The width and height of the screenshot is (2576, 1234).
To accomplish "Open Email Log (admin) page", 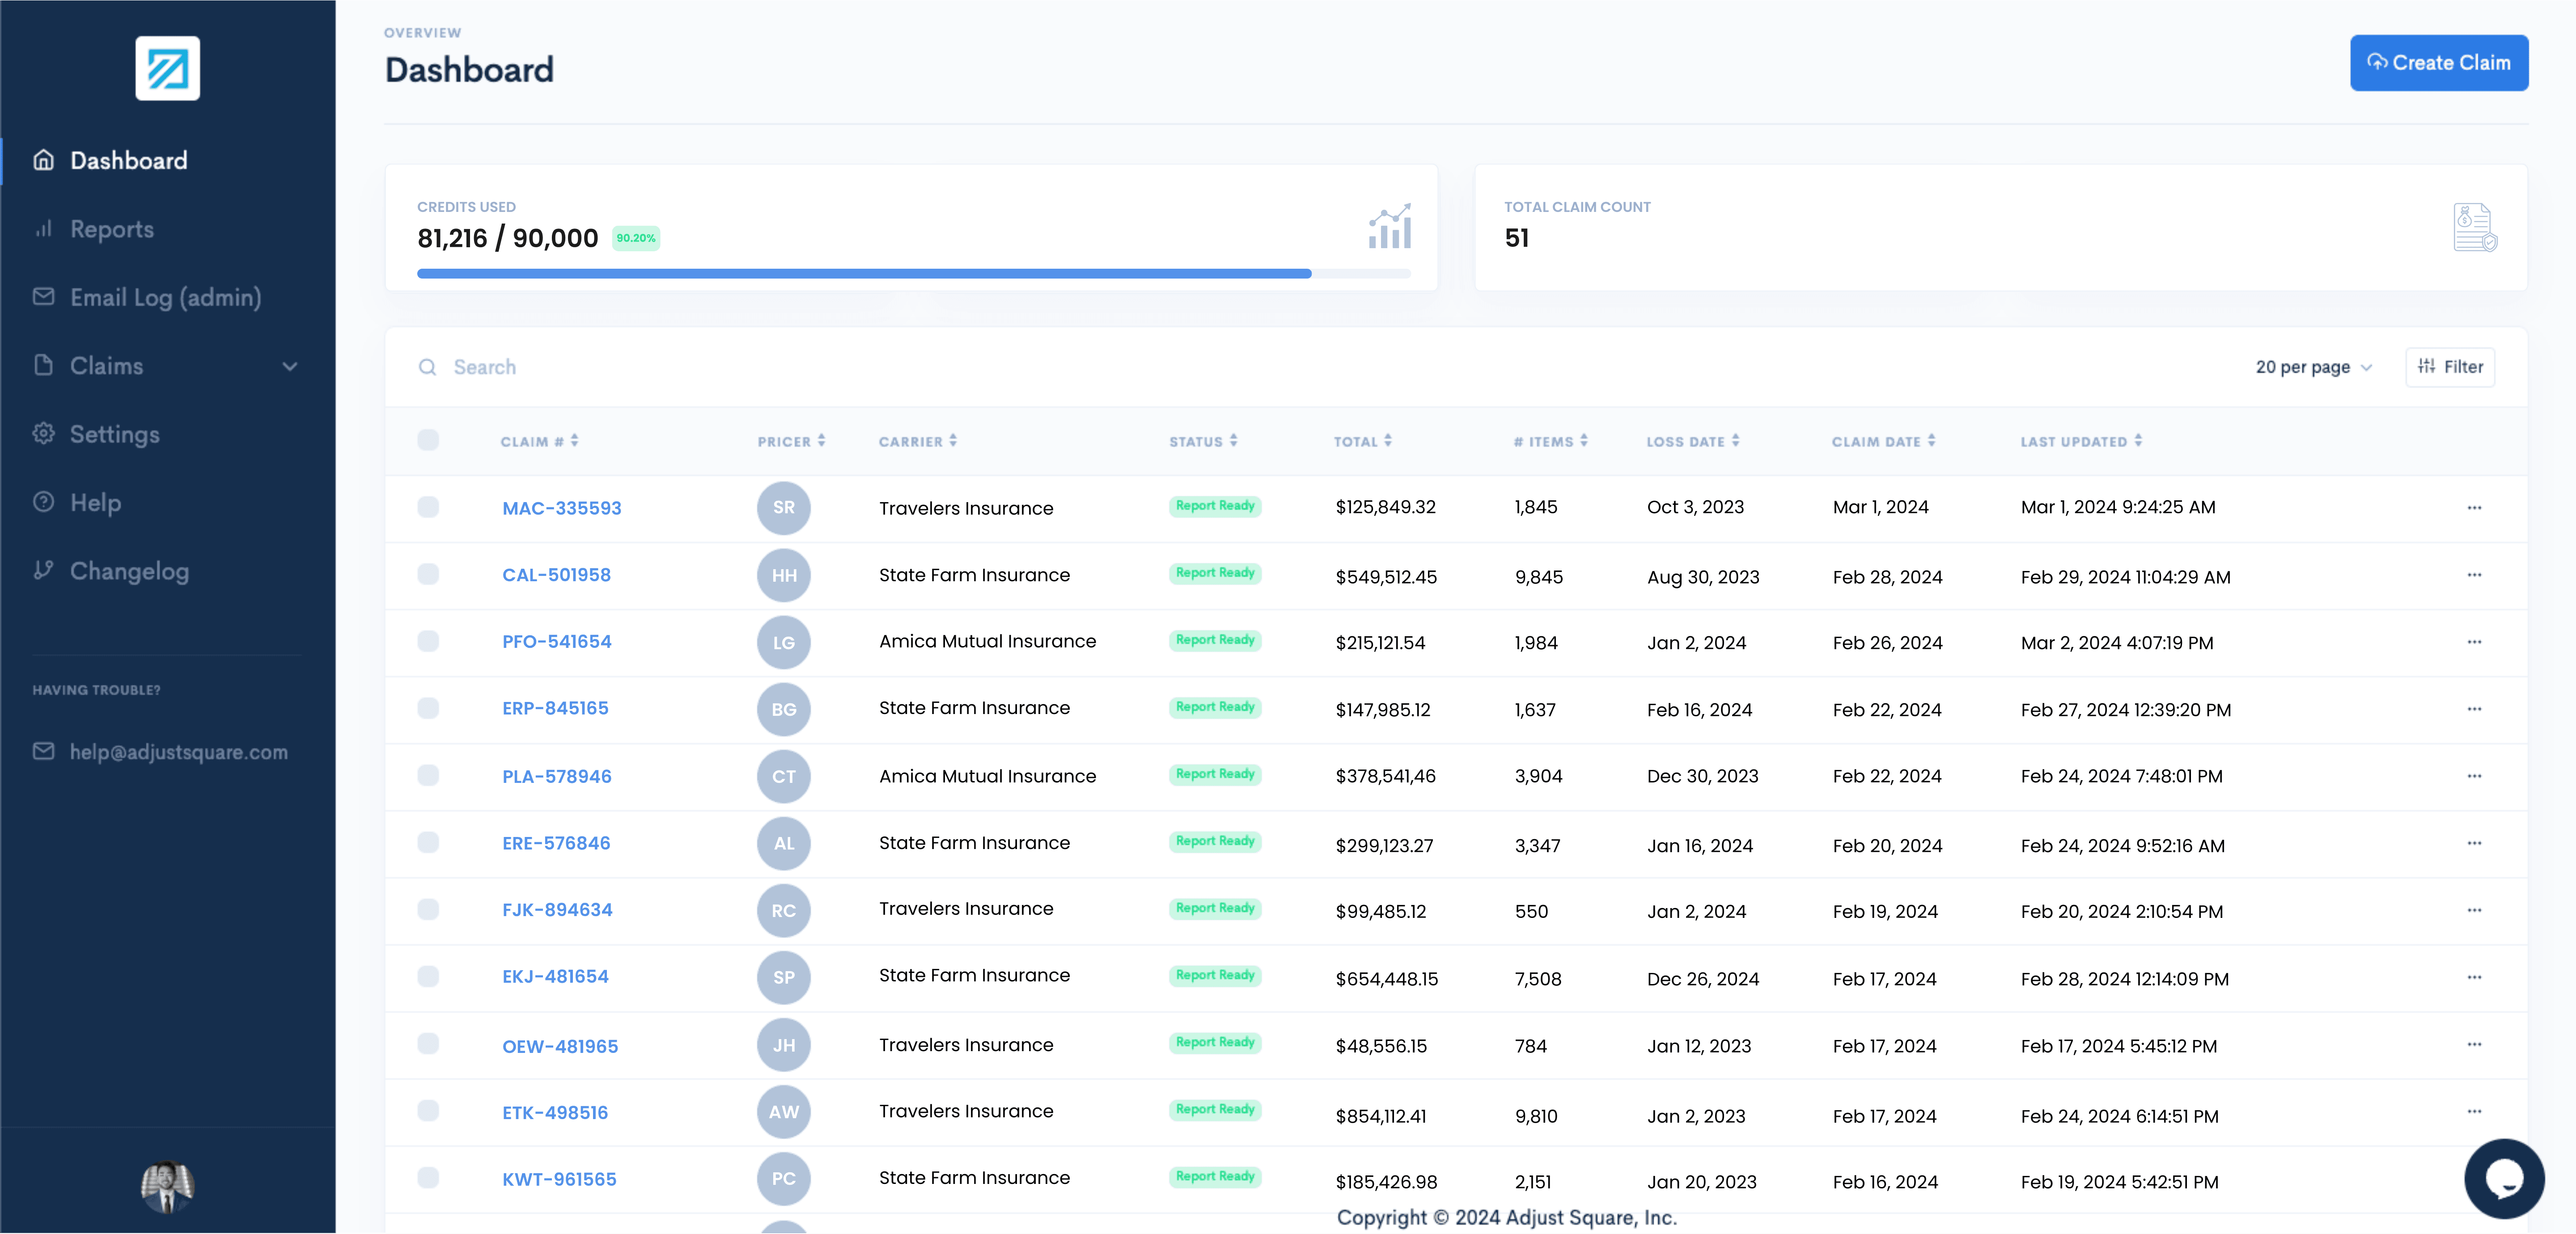I will (165, 297).
